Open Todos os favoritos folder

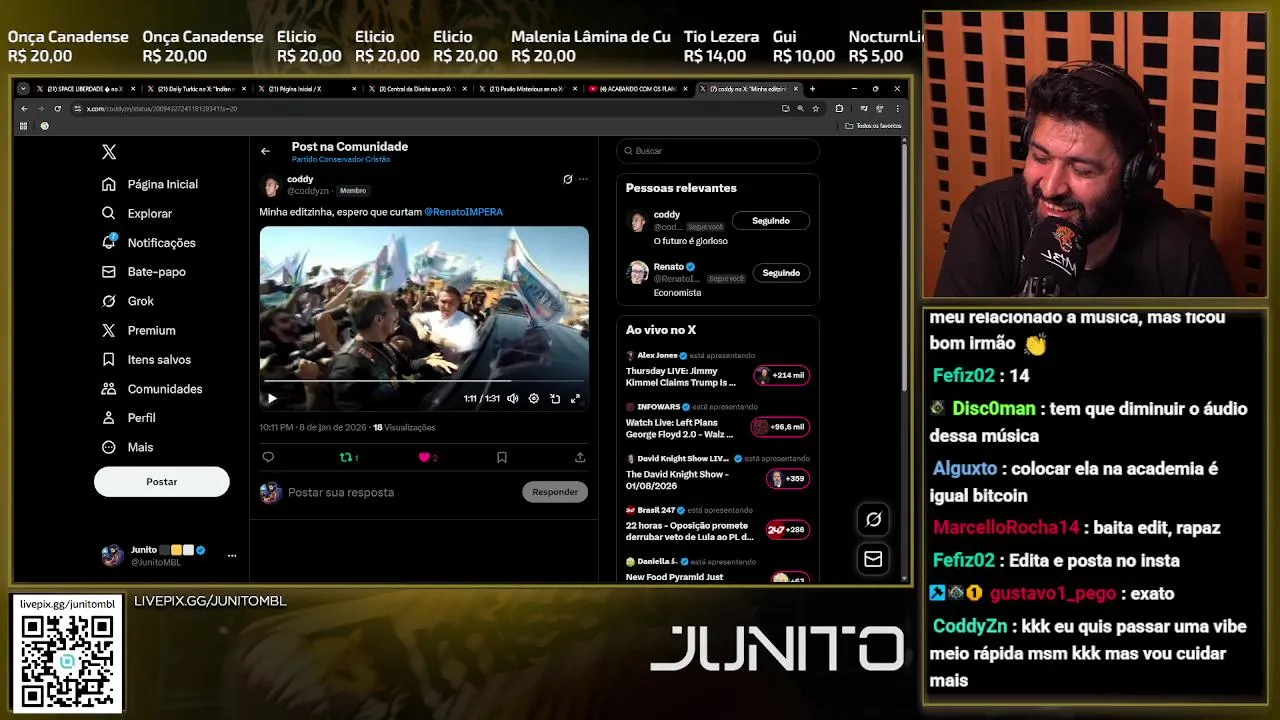click(874, 126)
